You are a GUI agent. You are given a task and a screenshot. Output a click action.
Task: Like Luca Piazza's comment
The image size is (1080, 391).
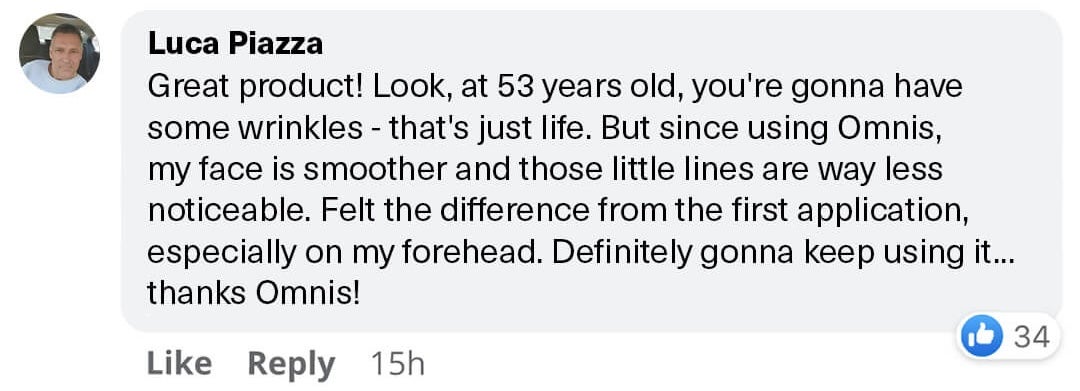pos(179,363)
